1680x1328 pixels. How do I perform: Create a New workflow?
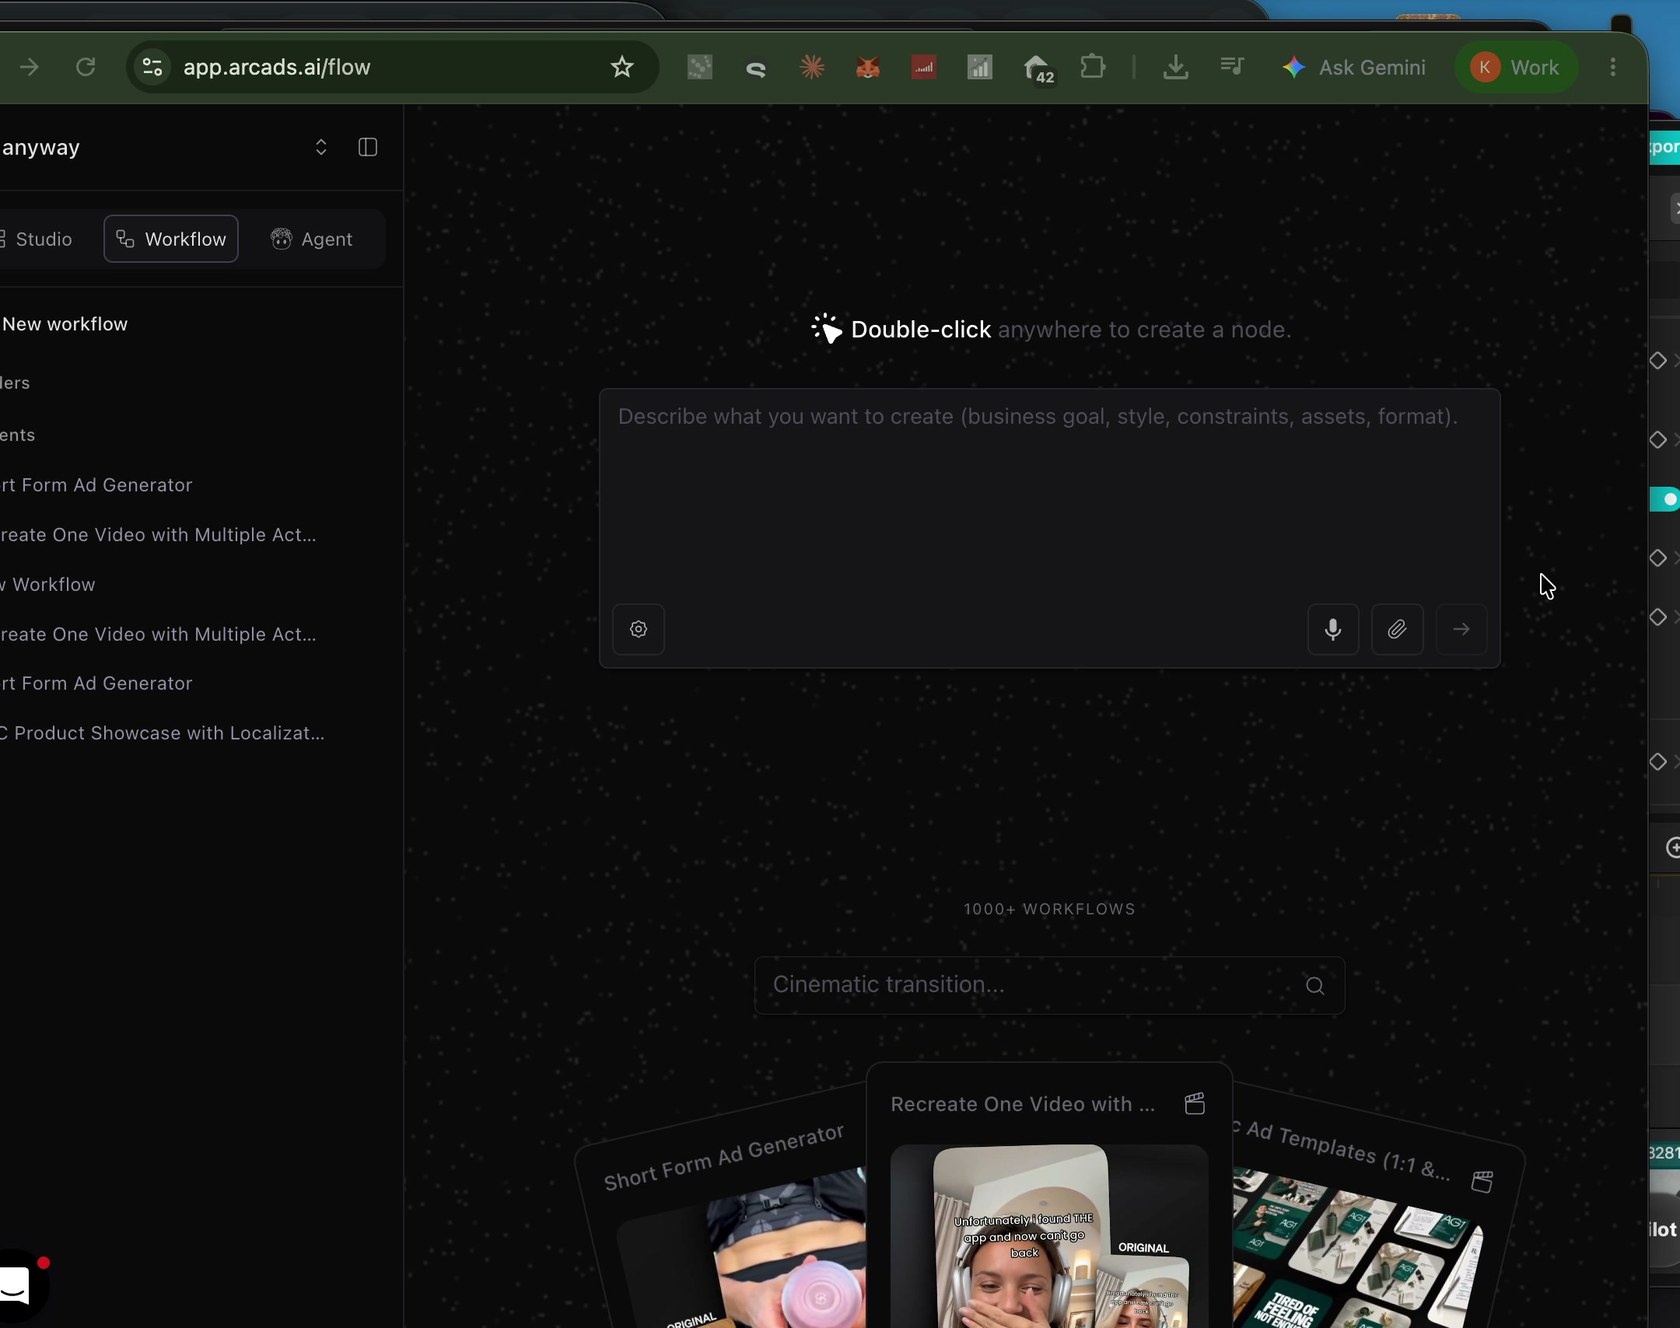pos(65,324)
